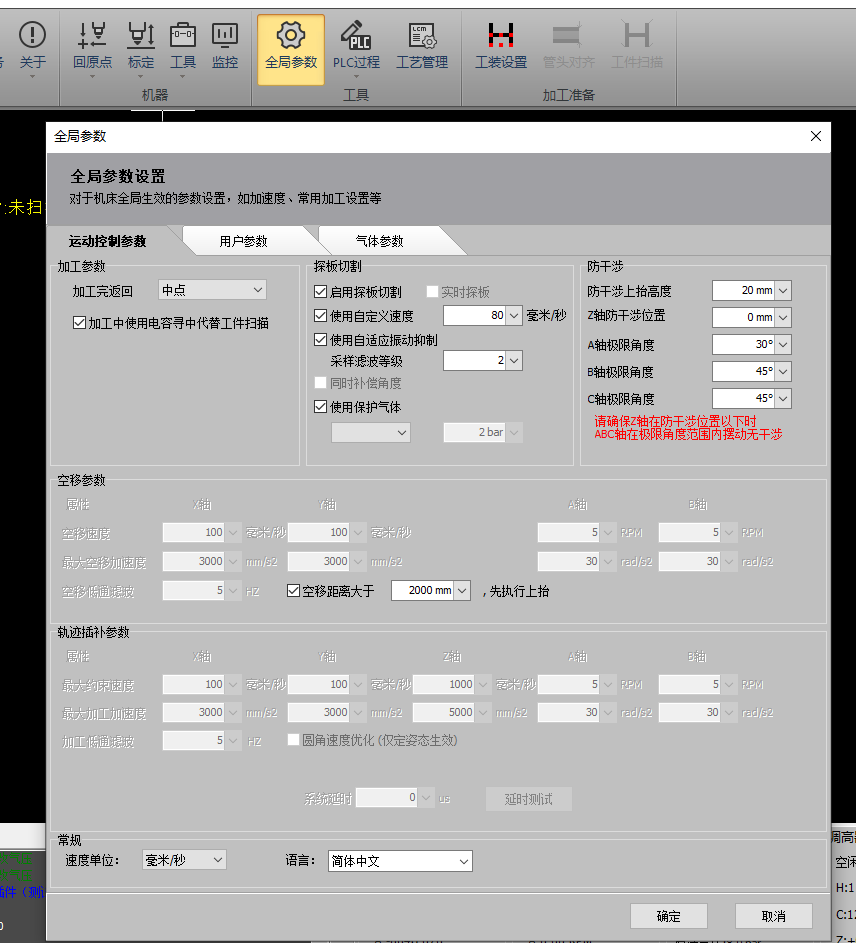
Task: Open the 采样滤波等级 dropdown
Action: coord(514,361)
